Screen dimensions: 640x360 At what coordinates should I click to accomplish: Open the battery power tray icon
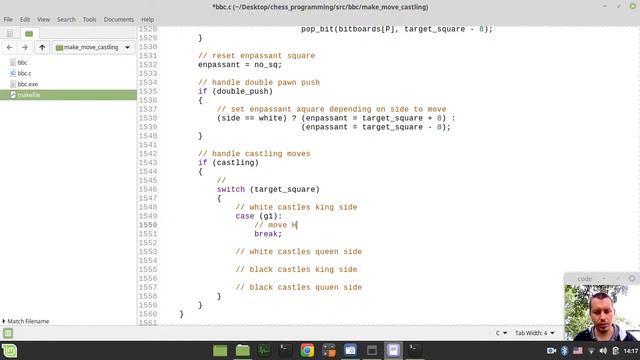616,351
